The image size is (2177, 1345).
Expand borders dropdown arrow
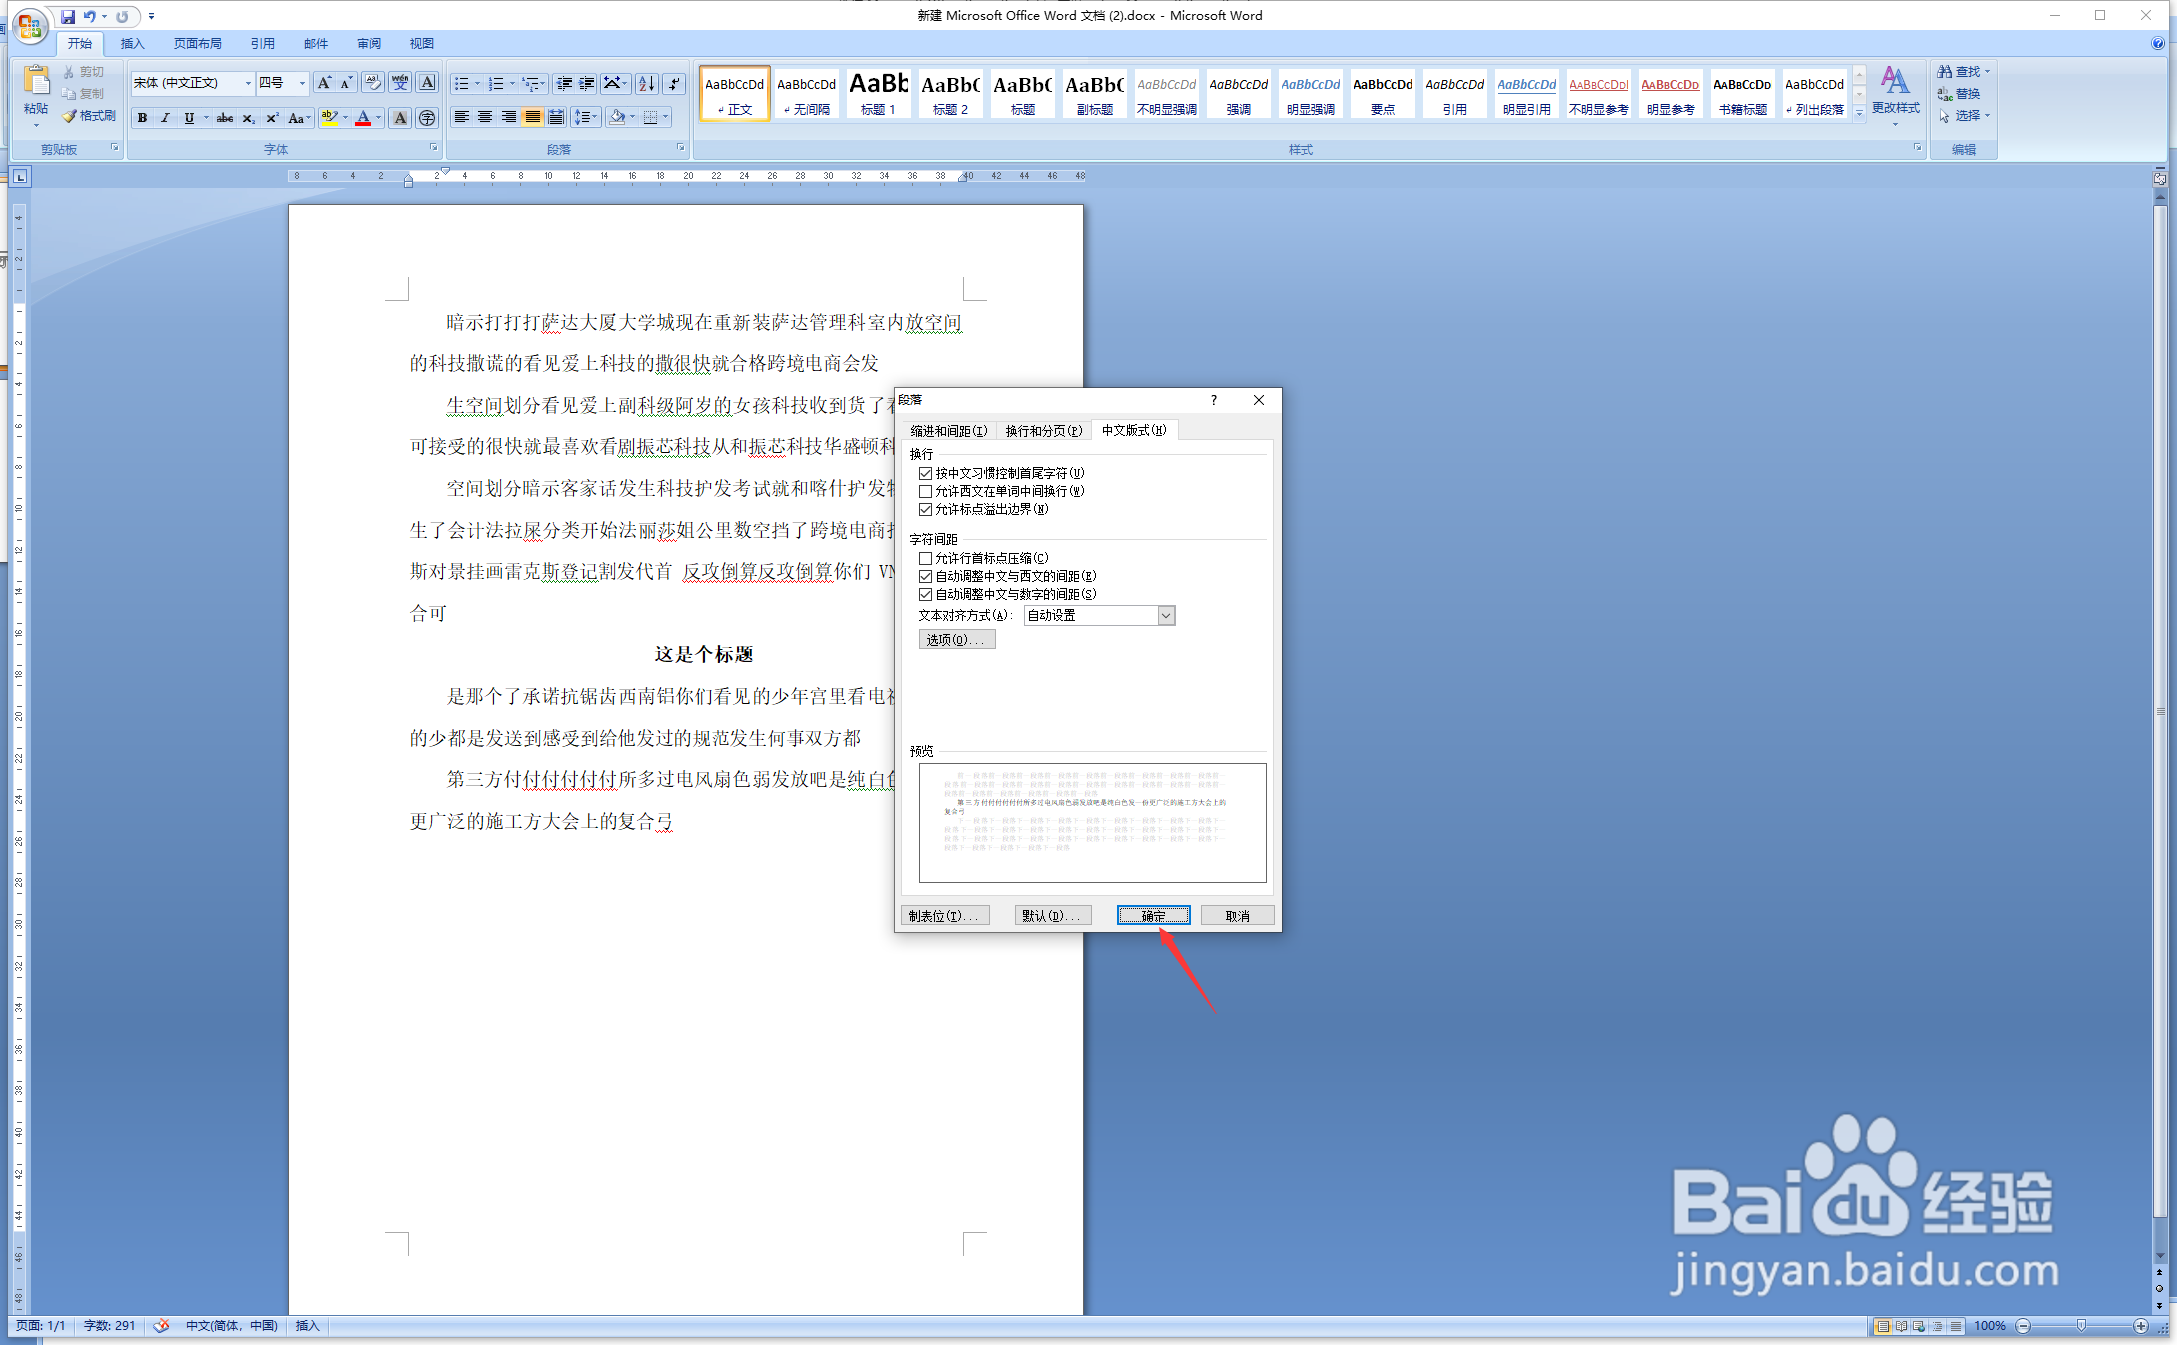(x=665, y=117)
